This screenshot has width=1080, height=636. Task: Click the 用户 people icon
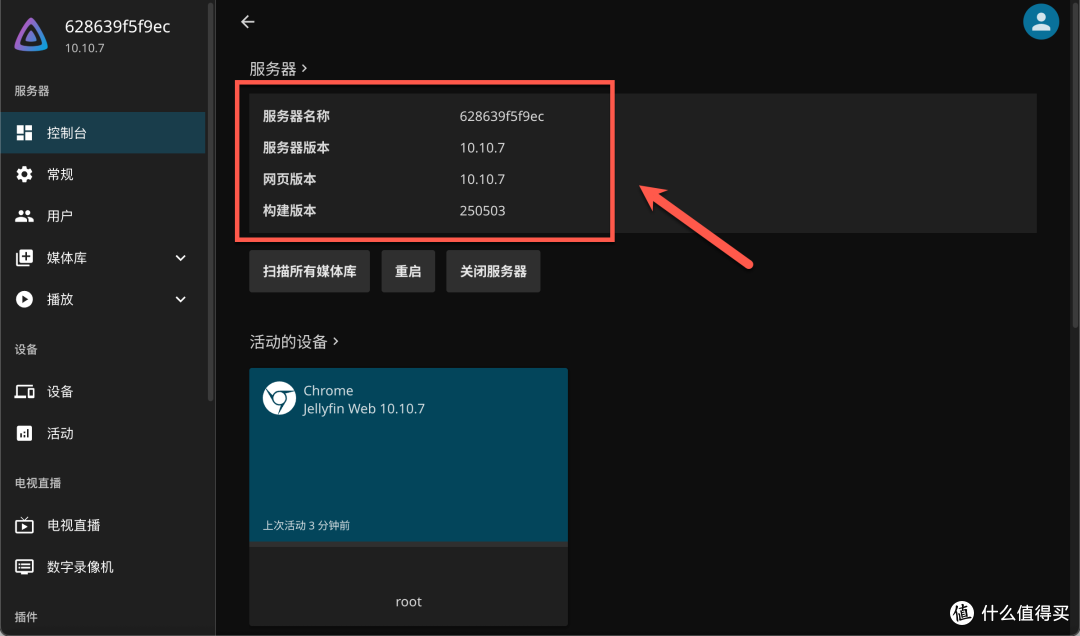click(x=24, y=216)
